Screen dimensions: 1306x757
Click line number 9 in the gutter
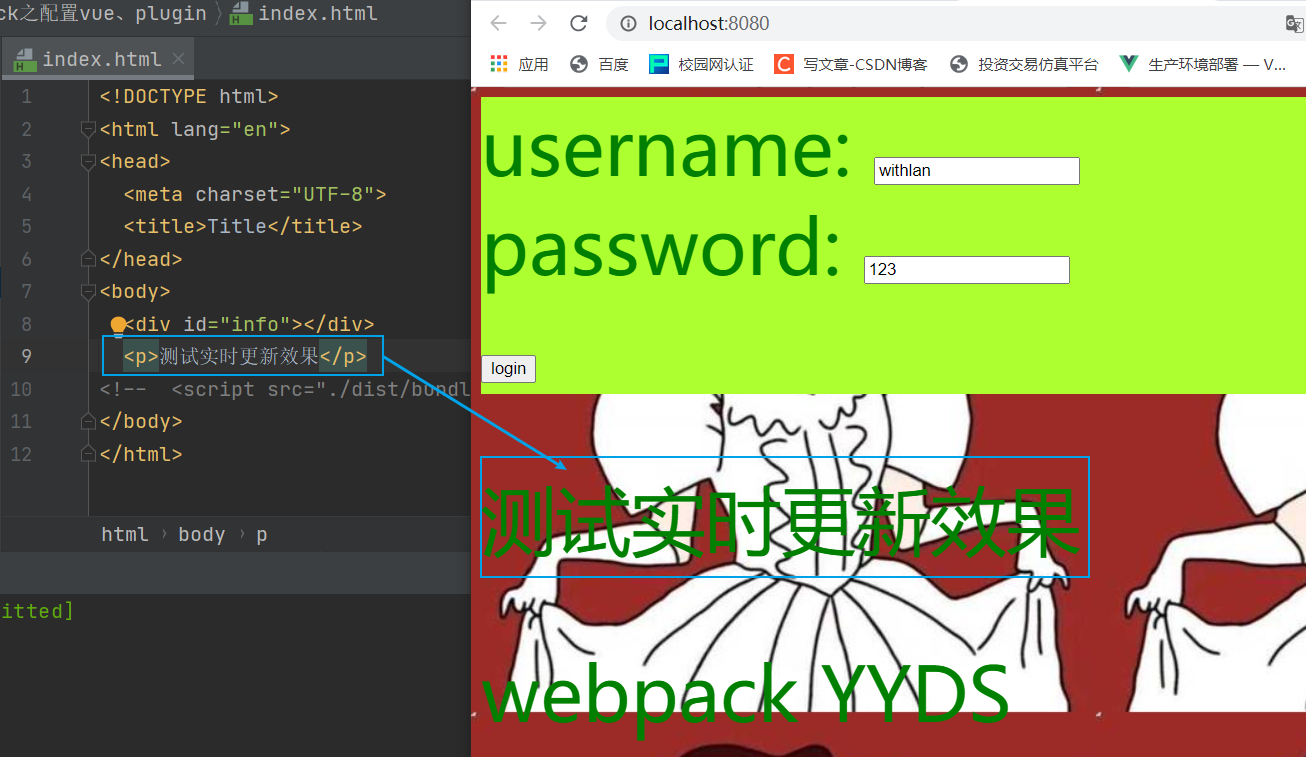point(26,357)
